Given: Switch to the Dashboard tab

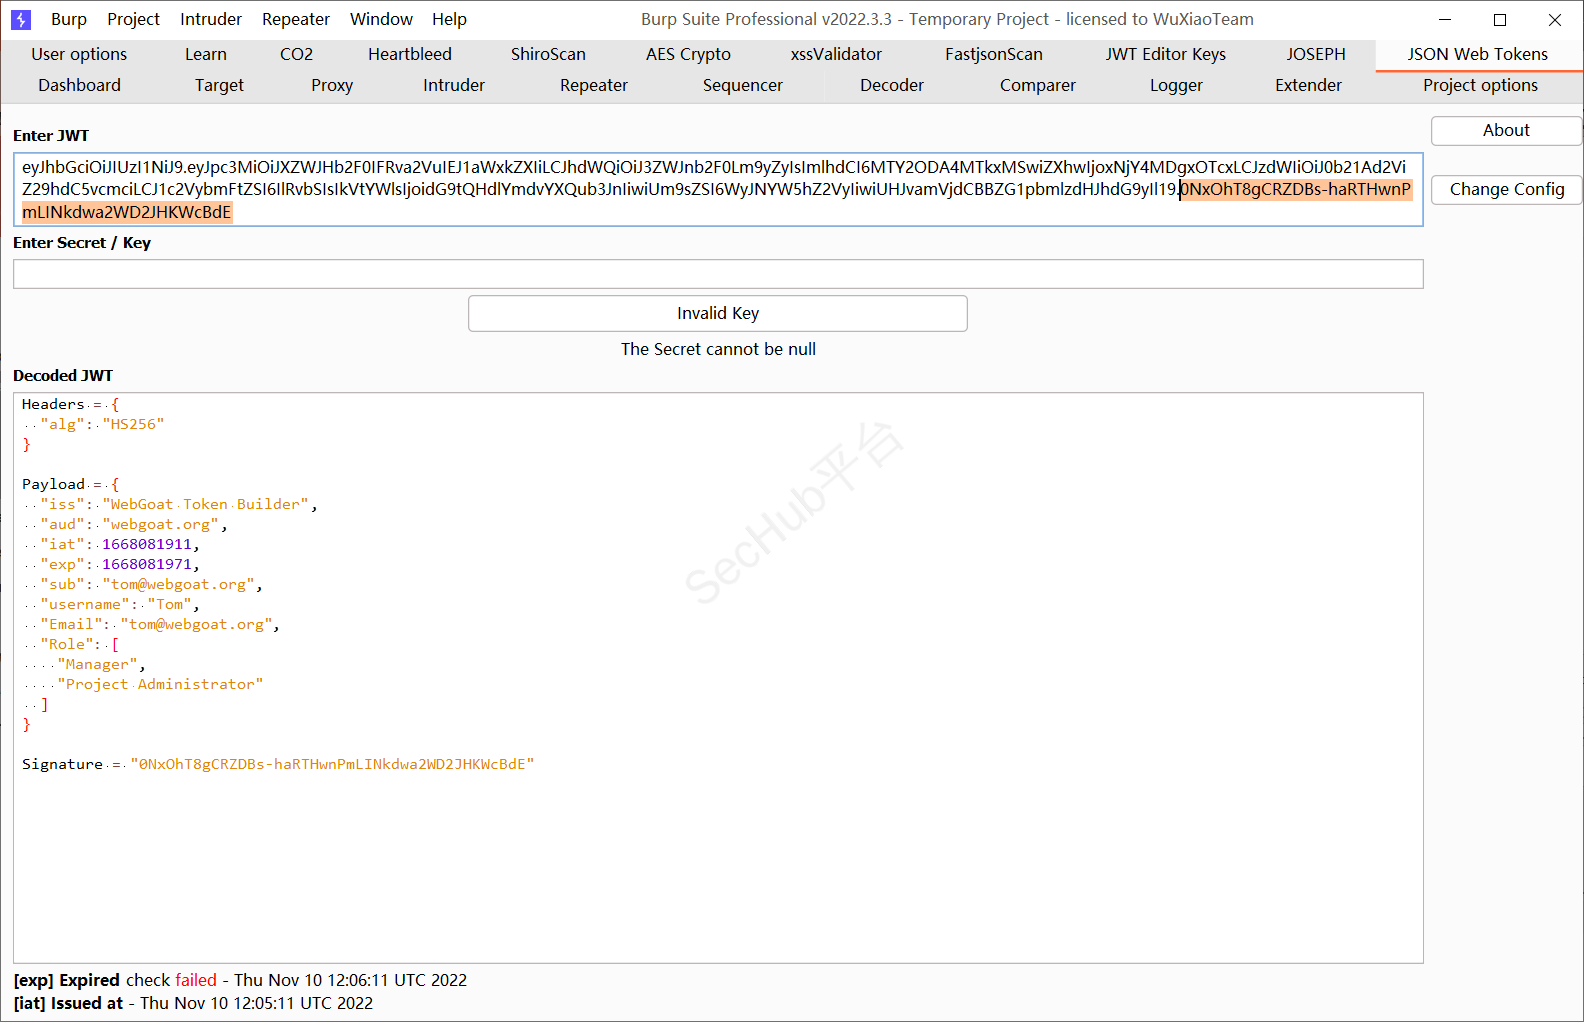Looking at the screenshot, I should 79,85.
